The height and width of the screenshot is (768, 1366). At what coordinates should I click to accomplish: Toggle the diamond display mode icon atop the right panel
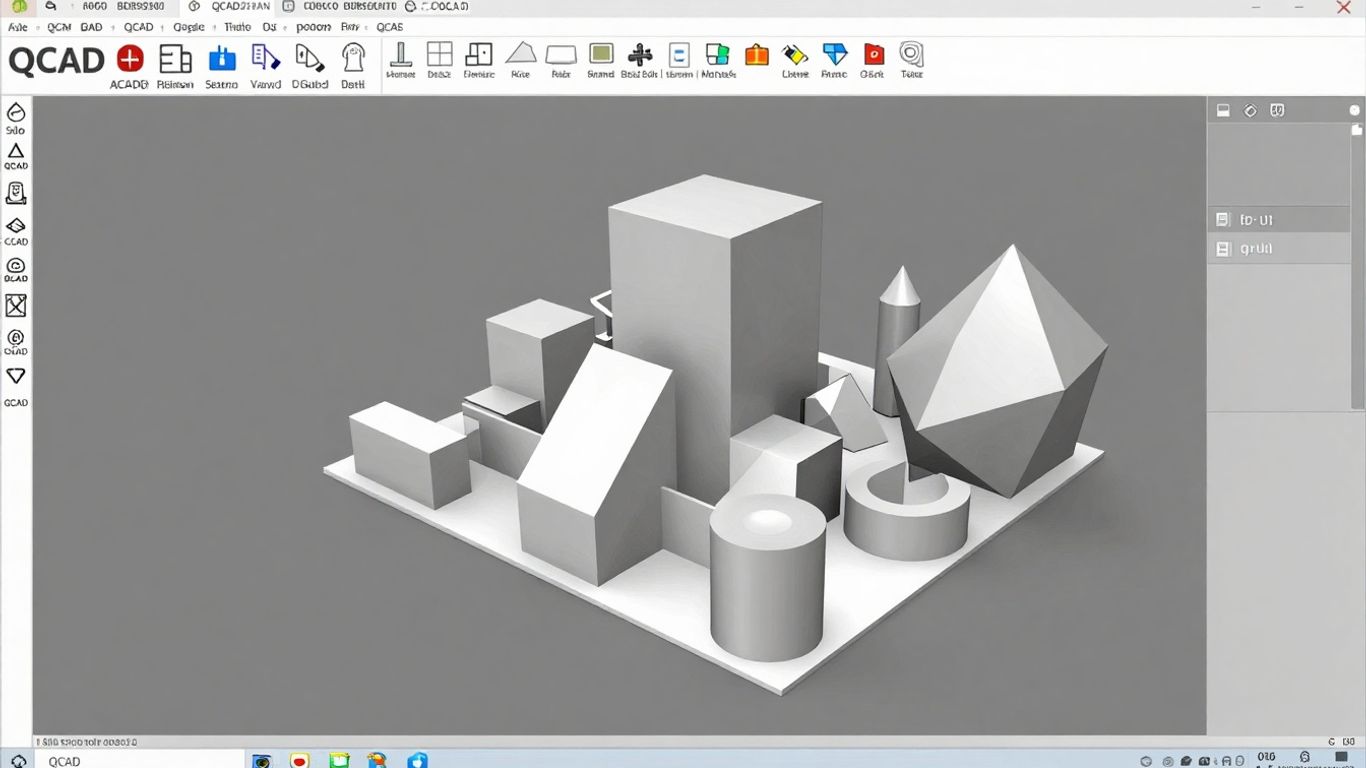click(x=1250, y=110)
